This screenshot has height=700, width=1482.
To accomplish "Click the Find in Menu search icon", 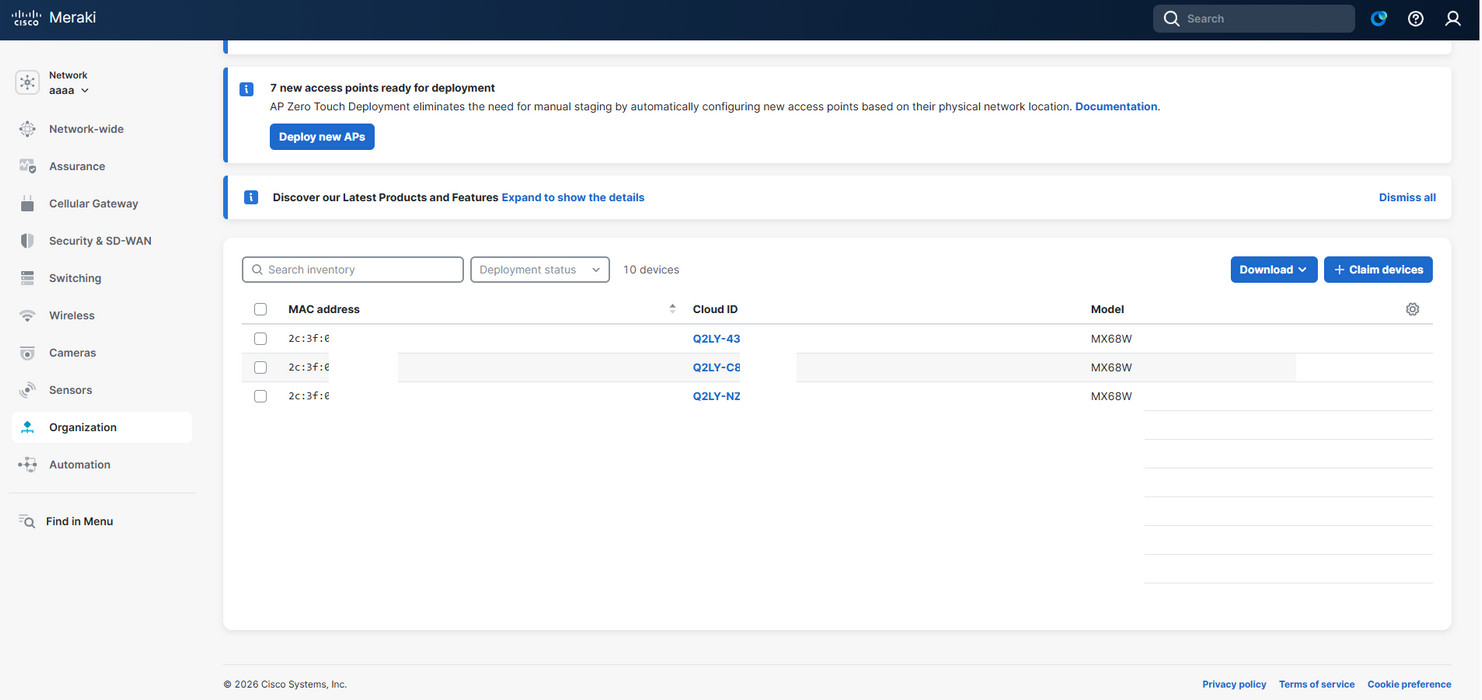I will [27, 522].
